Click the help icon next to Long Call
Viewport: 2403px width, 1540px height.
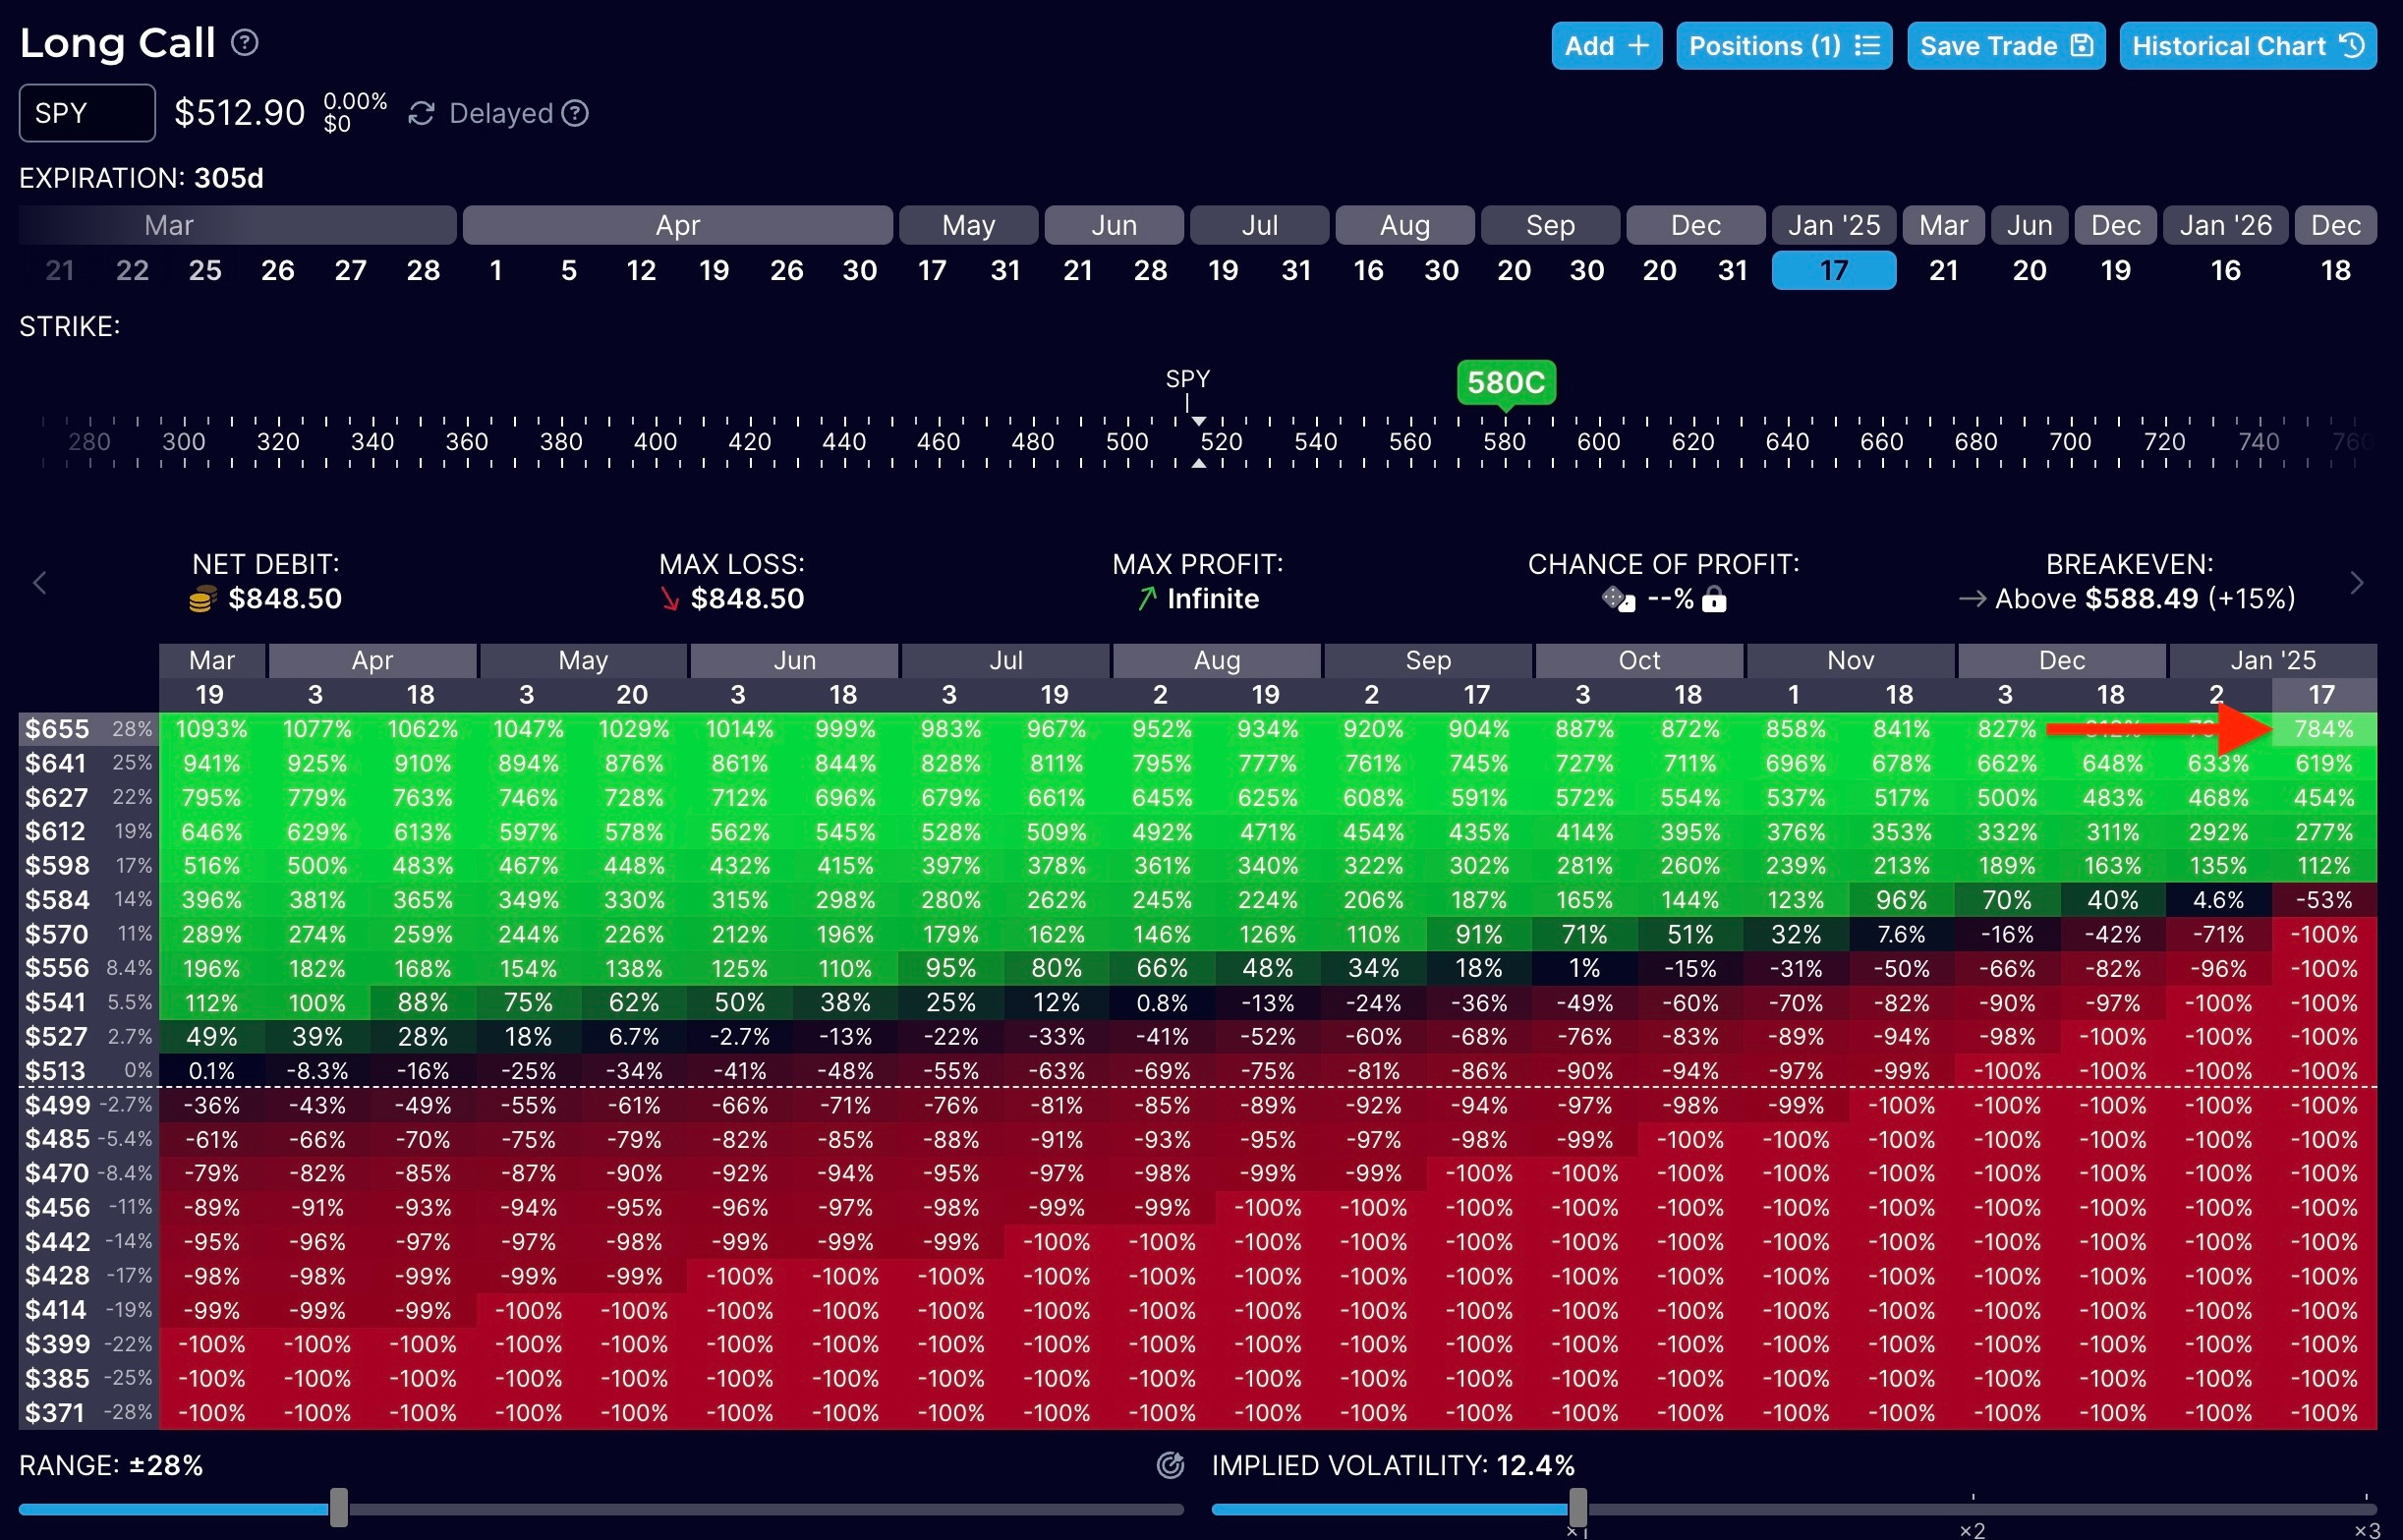[245, 43]
